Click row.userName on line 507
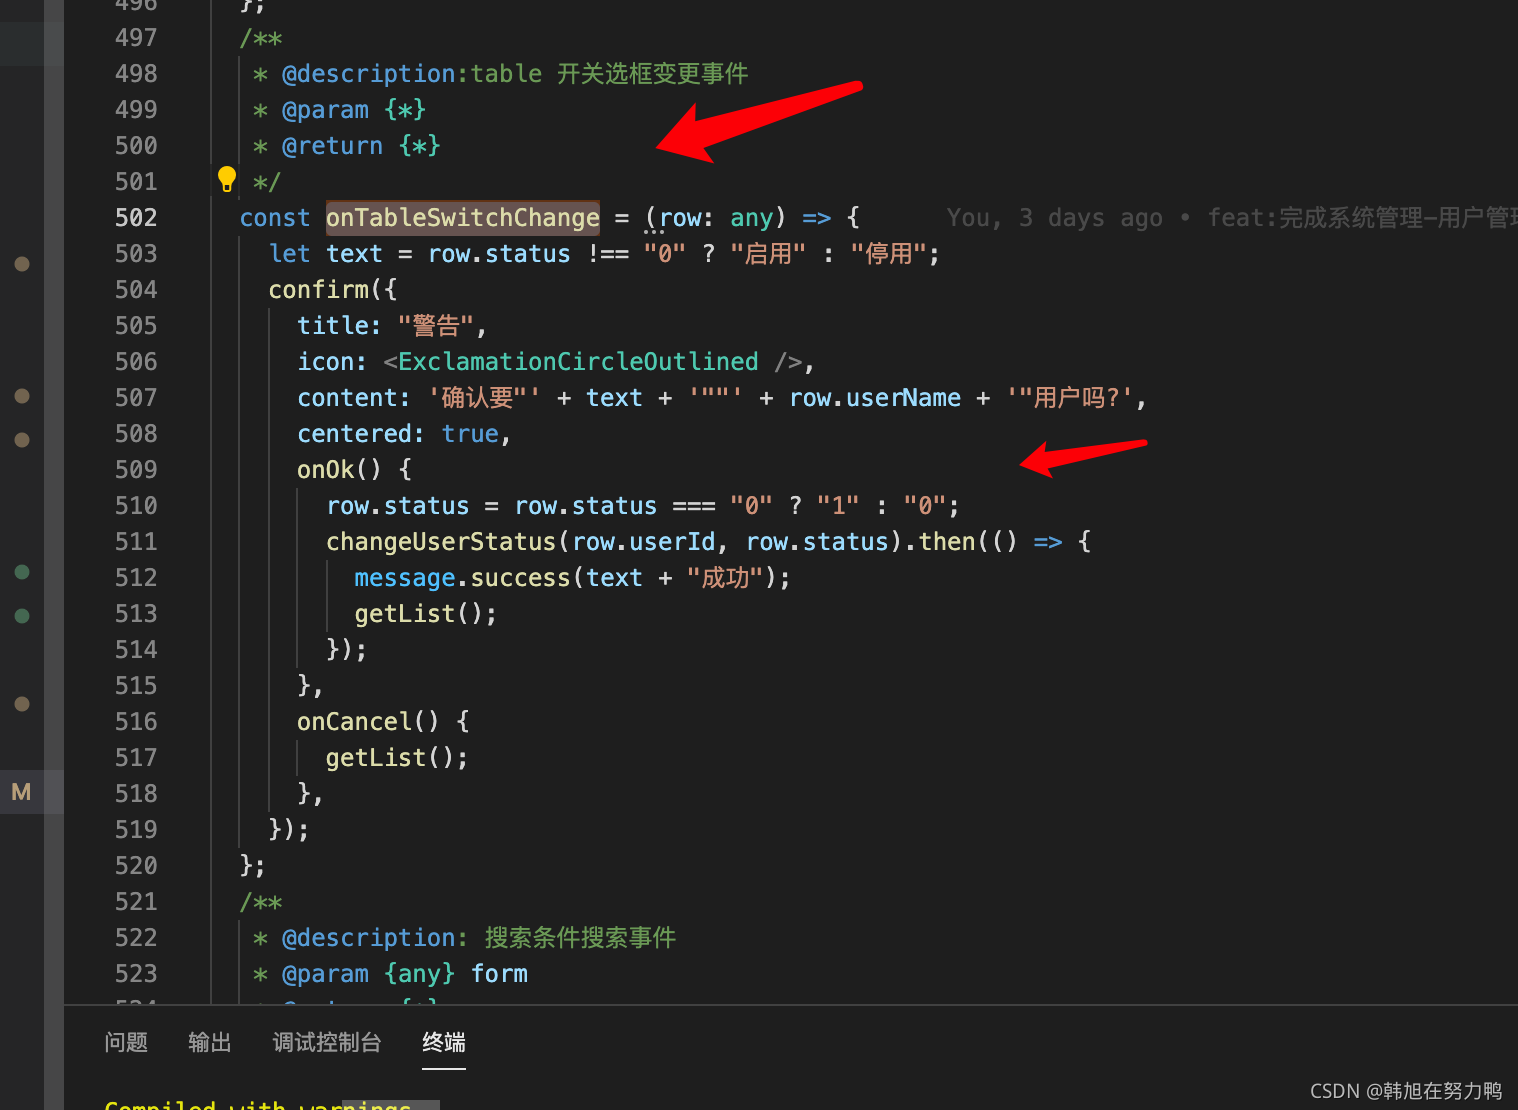1518x1110 pixels. click(875, 398)
